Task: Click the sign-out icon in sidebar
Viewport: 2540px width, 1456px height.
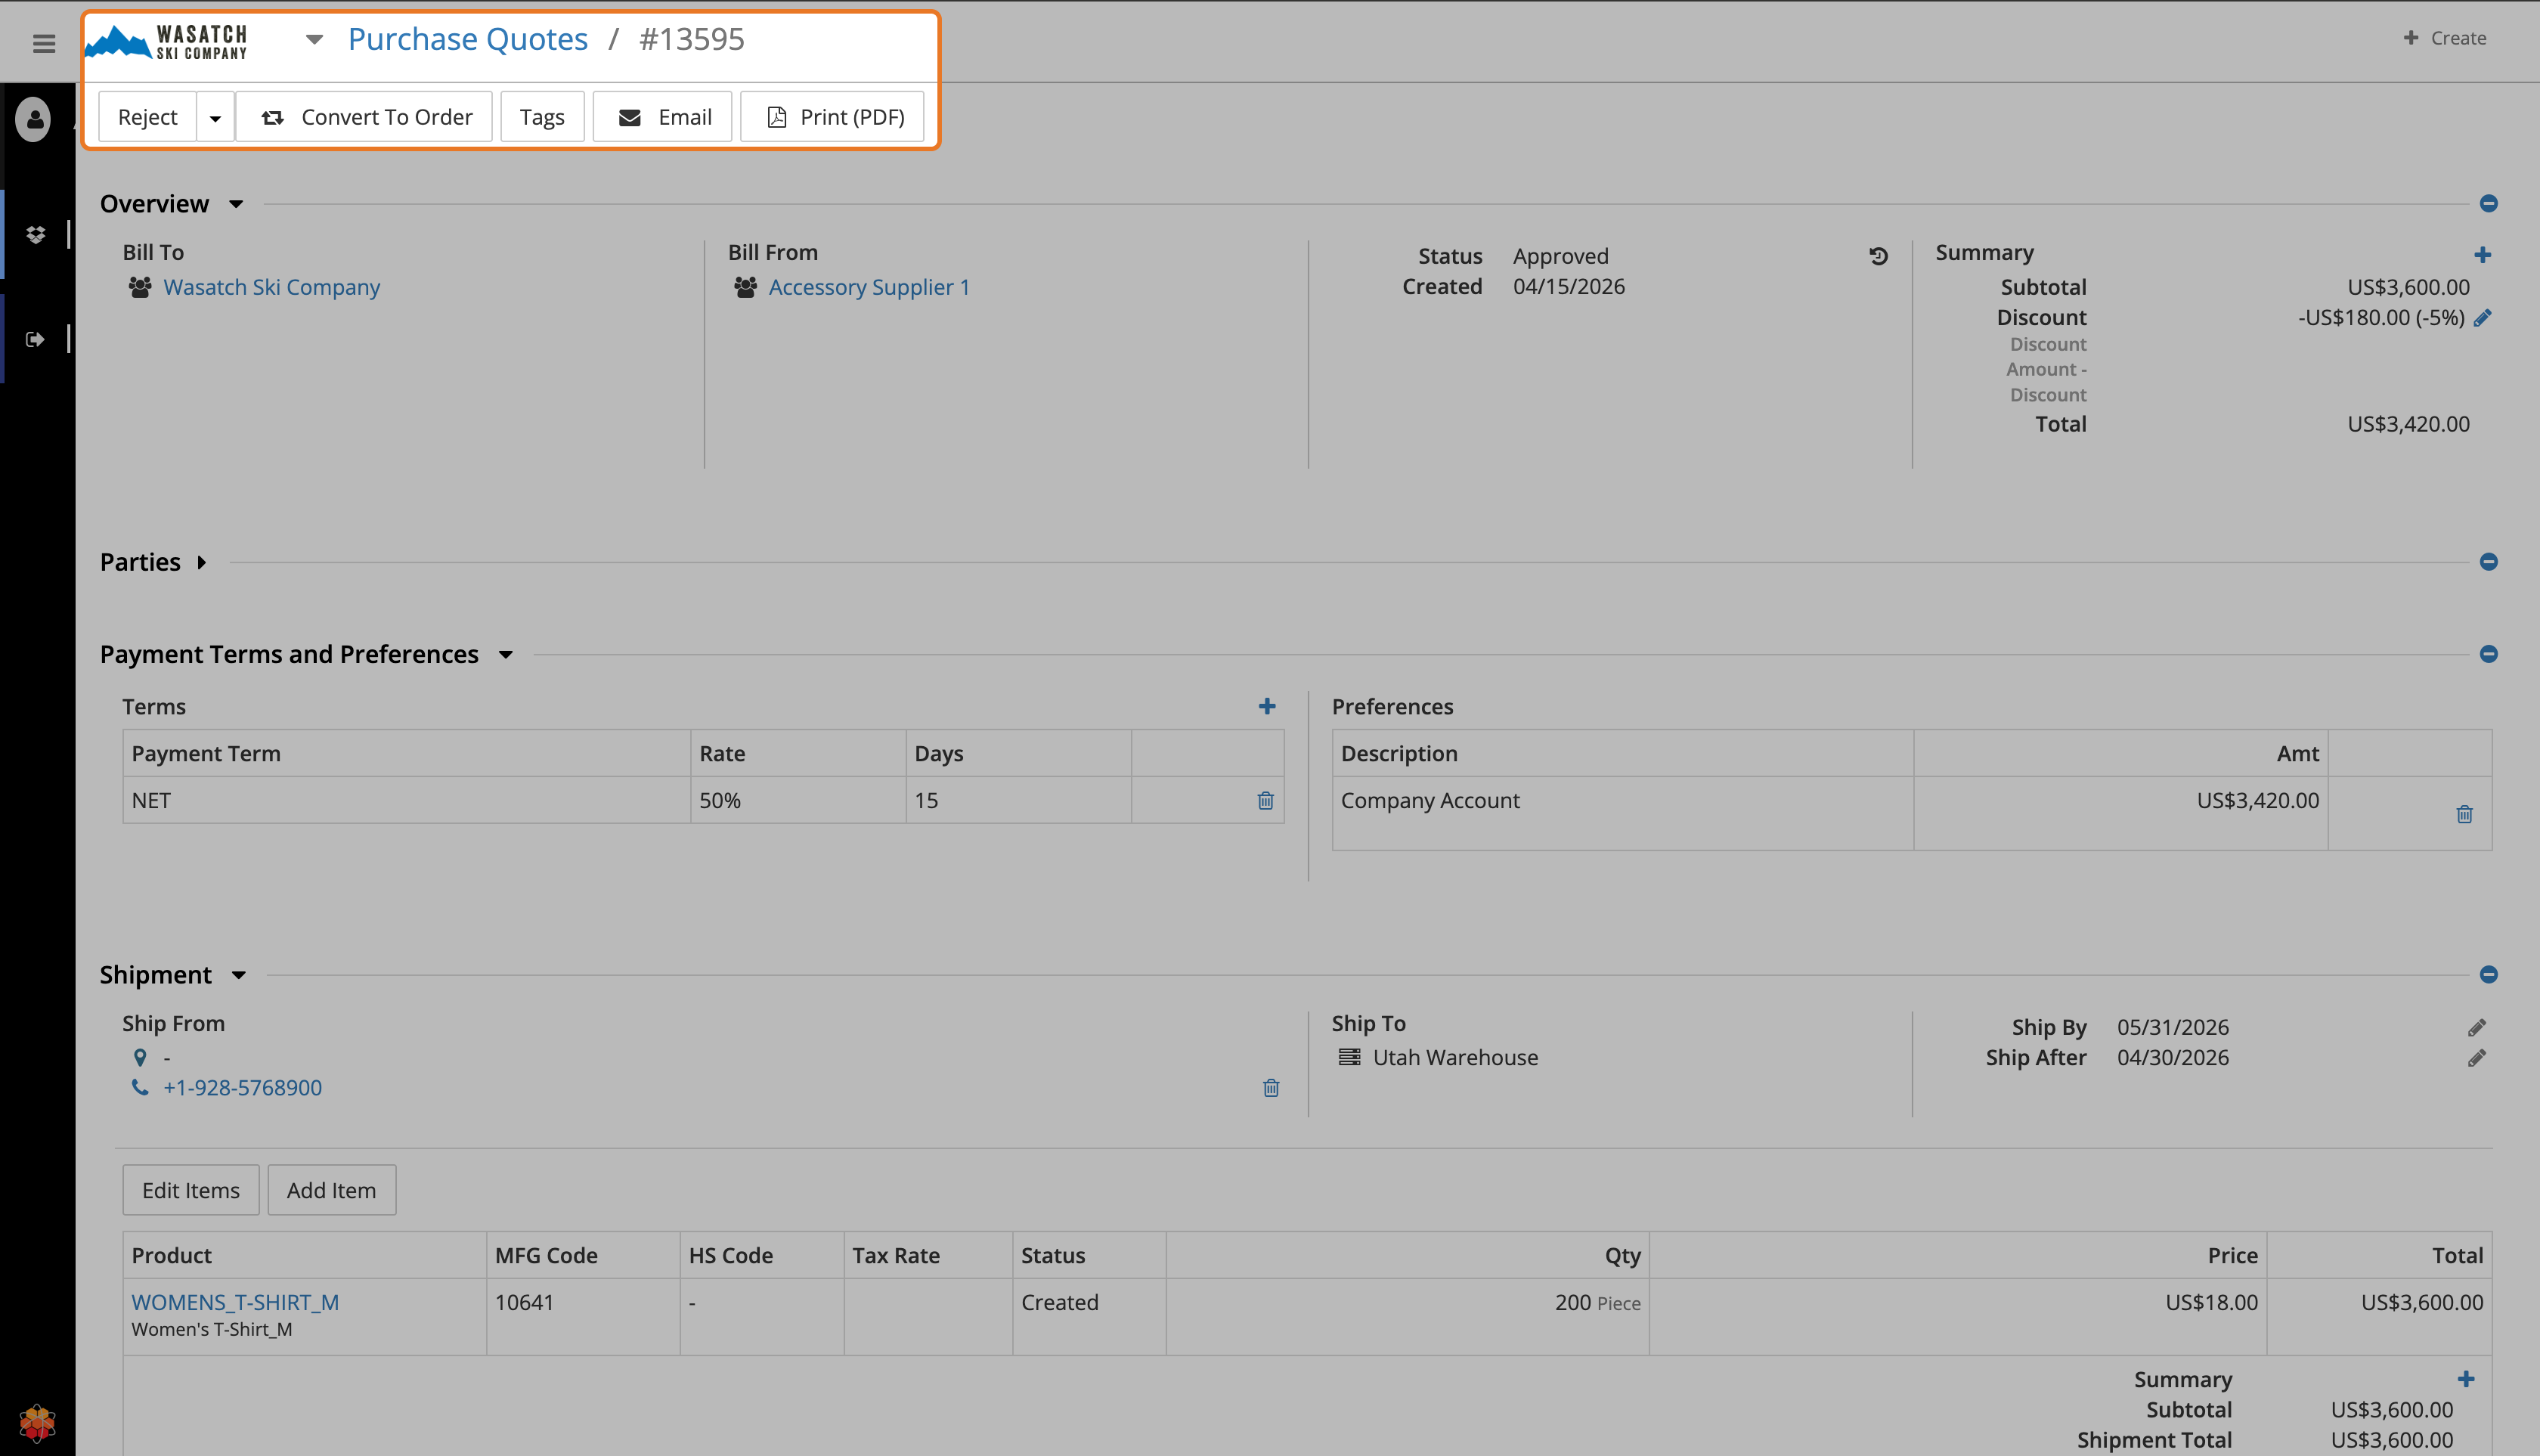Action: tap(36, 339)
